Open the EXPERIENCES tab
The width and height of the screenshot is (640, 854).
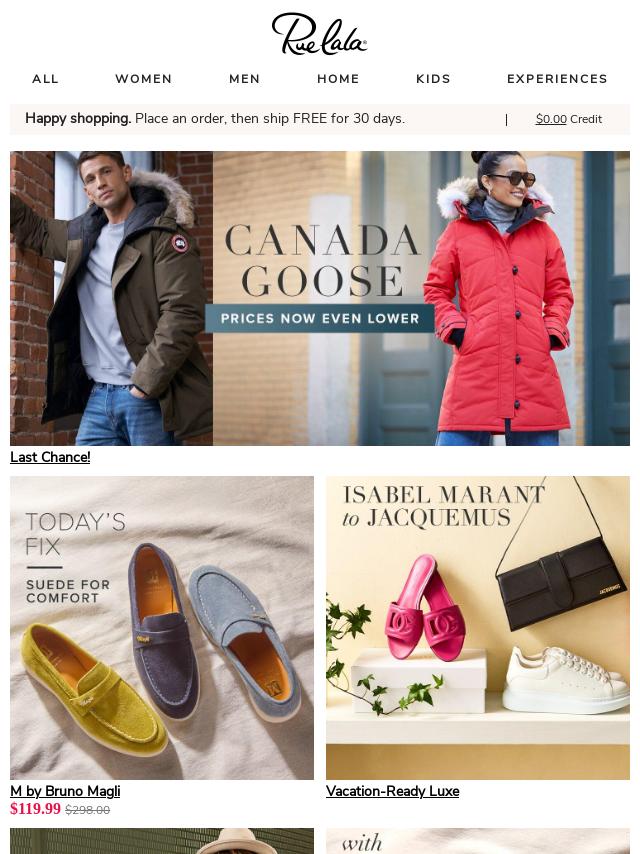pyautogui.click(x=557, y=79)
